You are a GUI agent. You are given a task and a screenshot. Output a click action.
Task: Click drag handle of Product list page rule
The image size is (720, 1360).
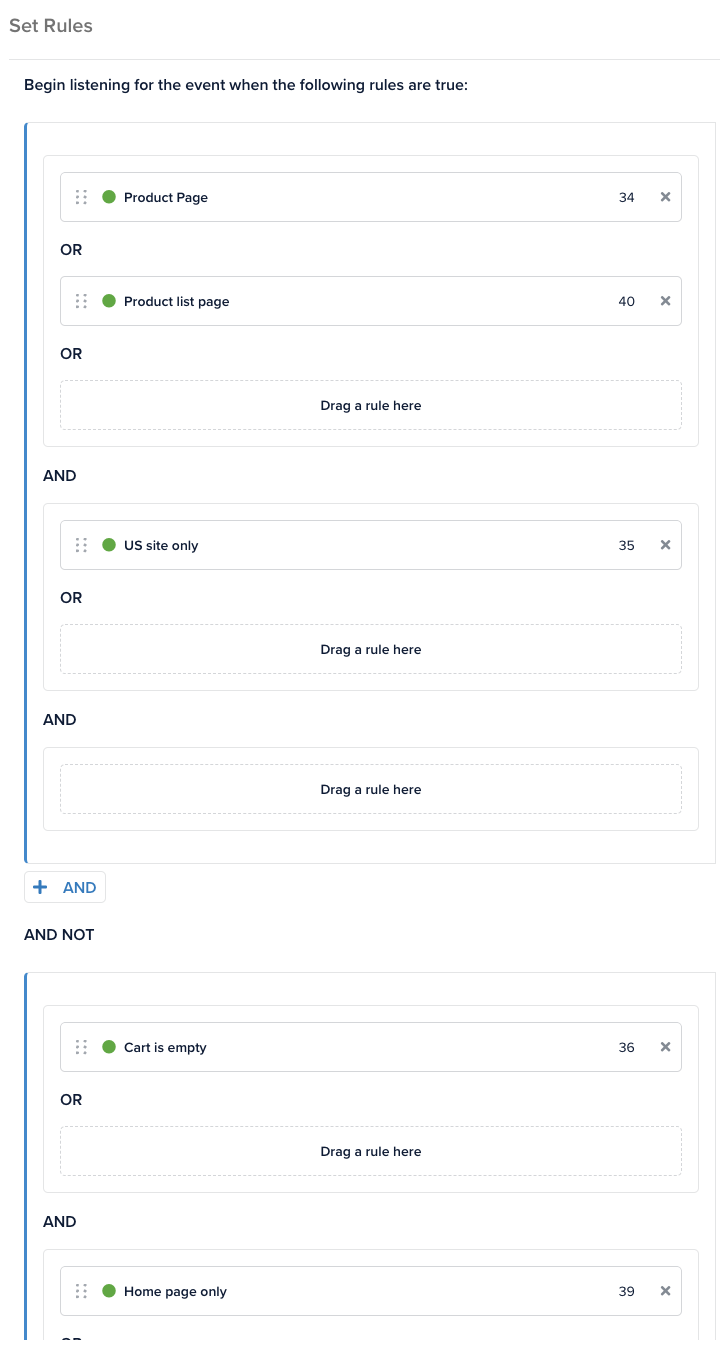coord(82,301)
